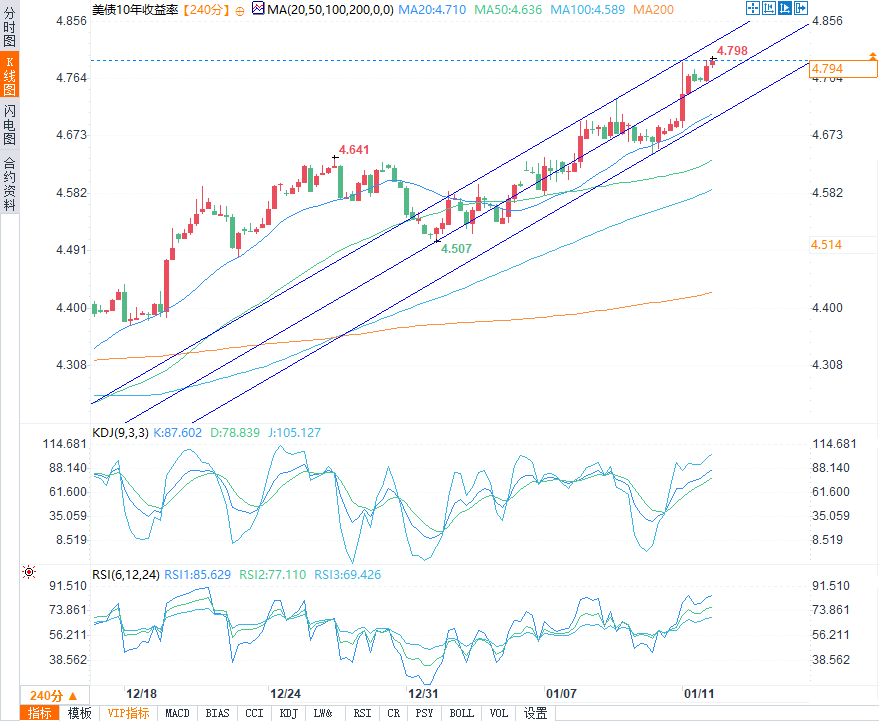Screen dimensions: 879x721
Task: Click the red gear icon beside RSI
Action: [29, 572]
